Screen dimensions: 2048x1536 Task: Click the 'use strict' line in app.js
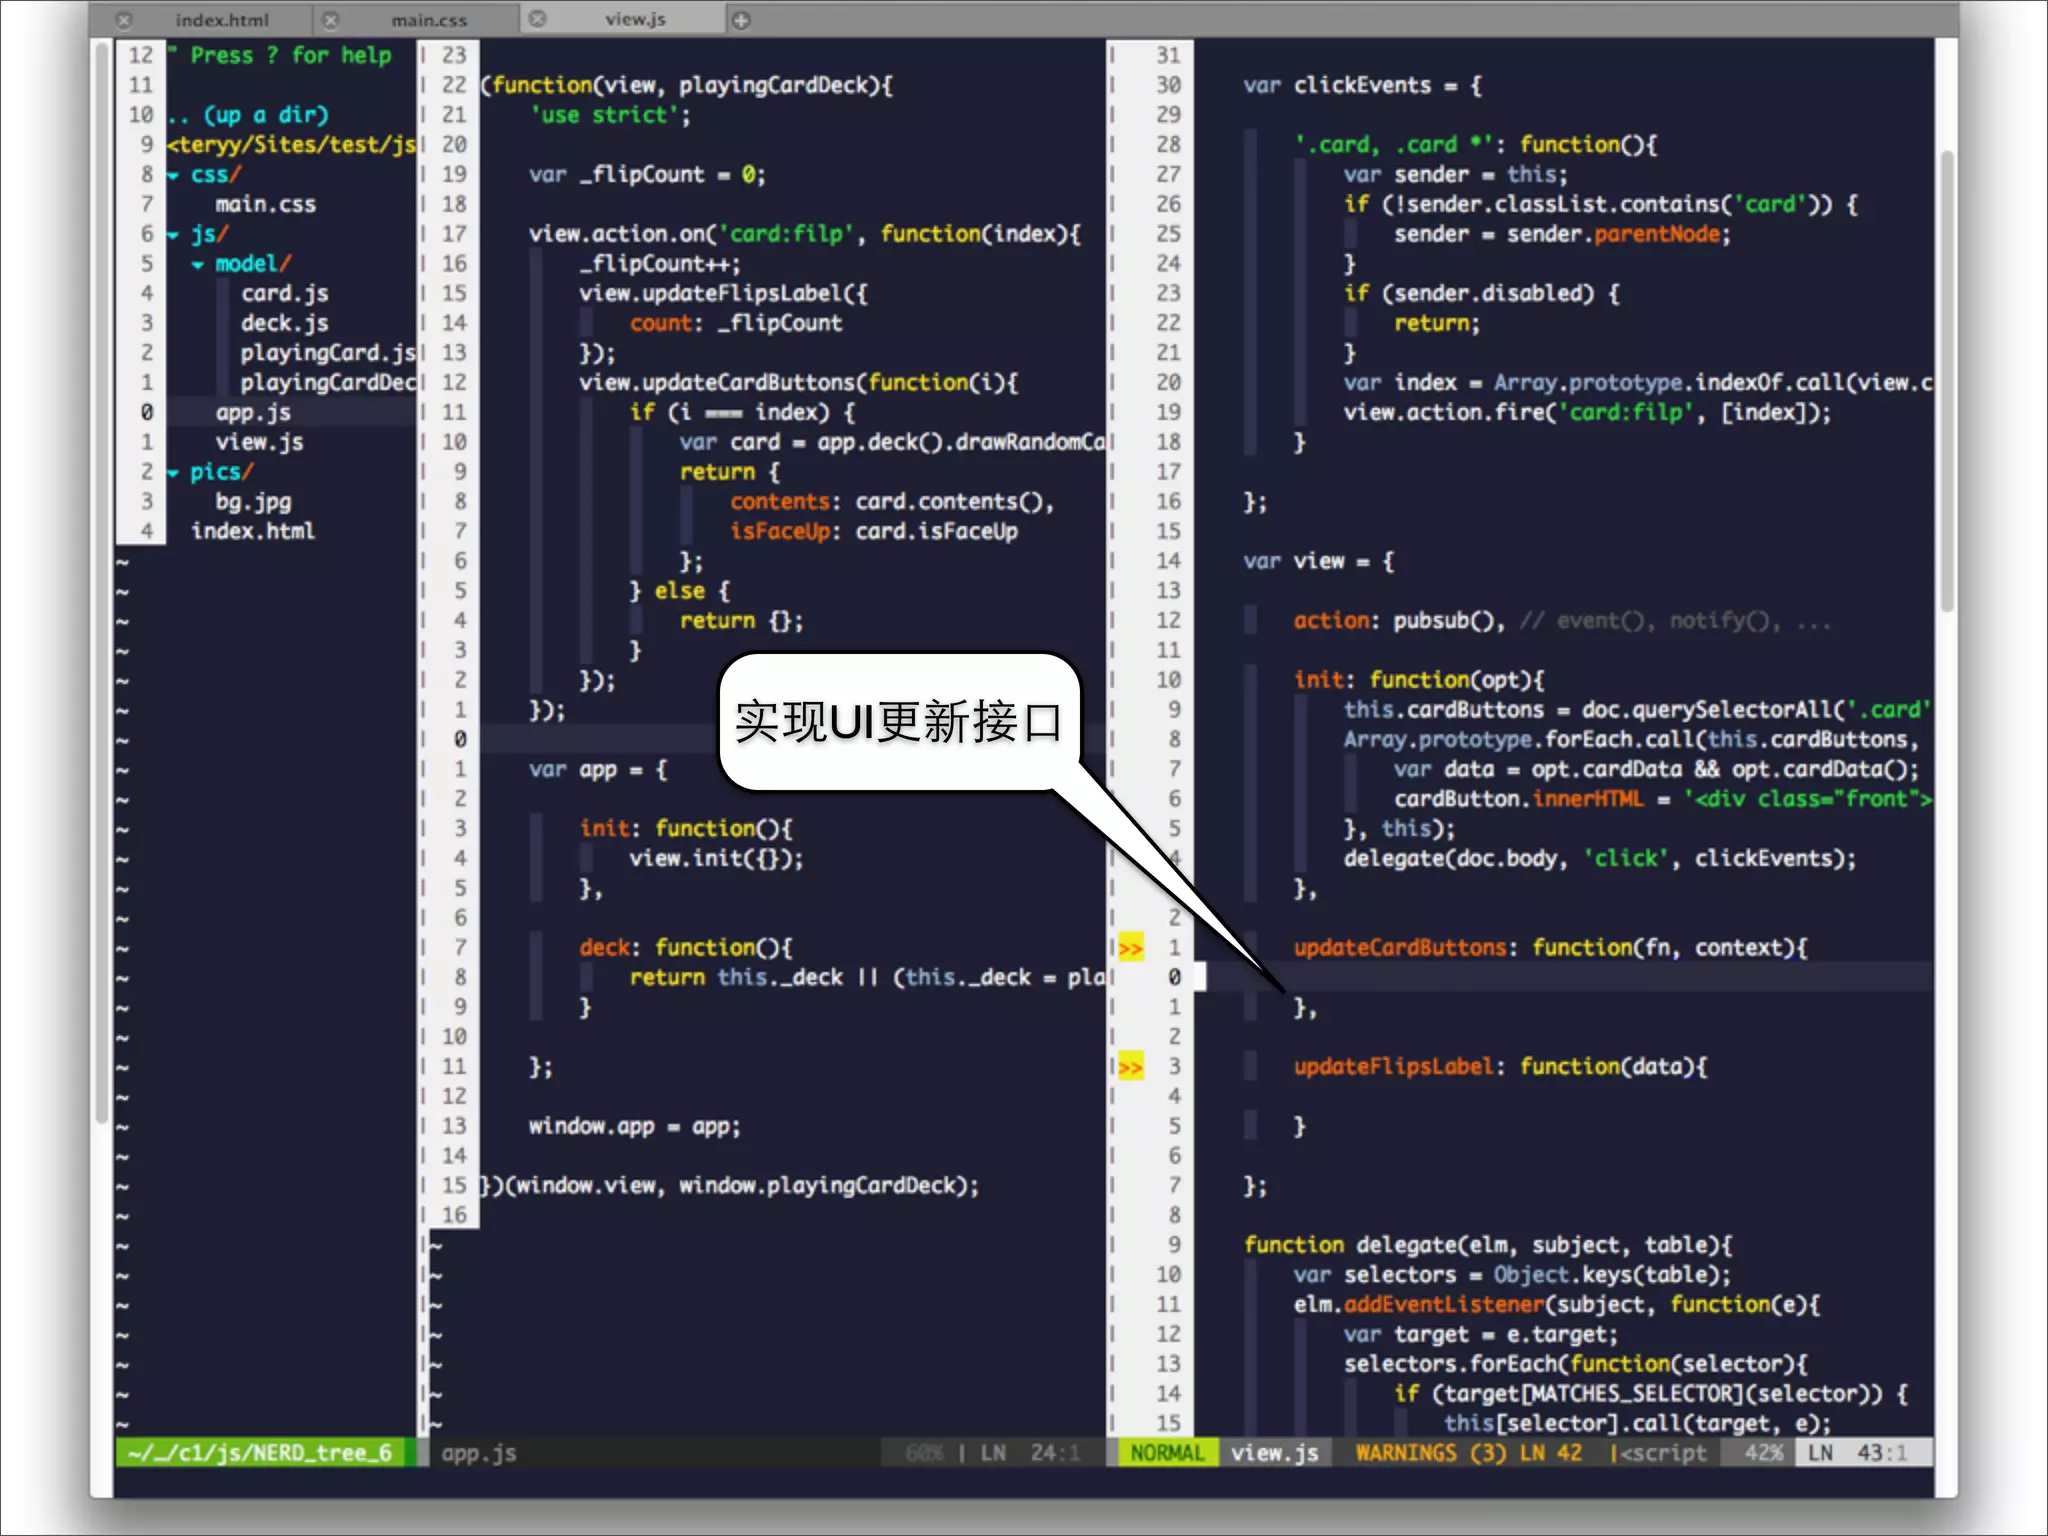(x=610, y=115)
